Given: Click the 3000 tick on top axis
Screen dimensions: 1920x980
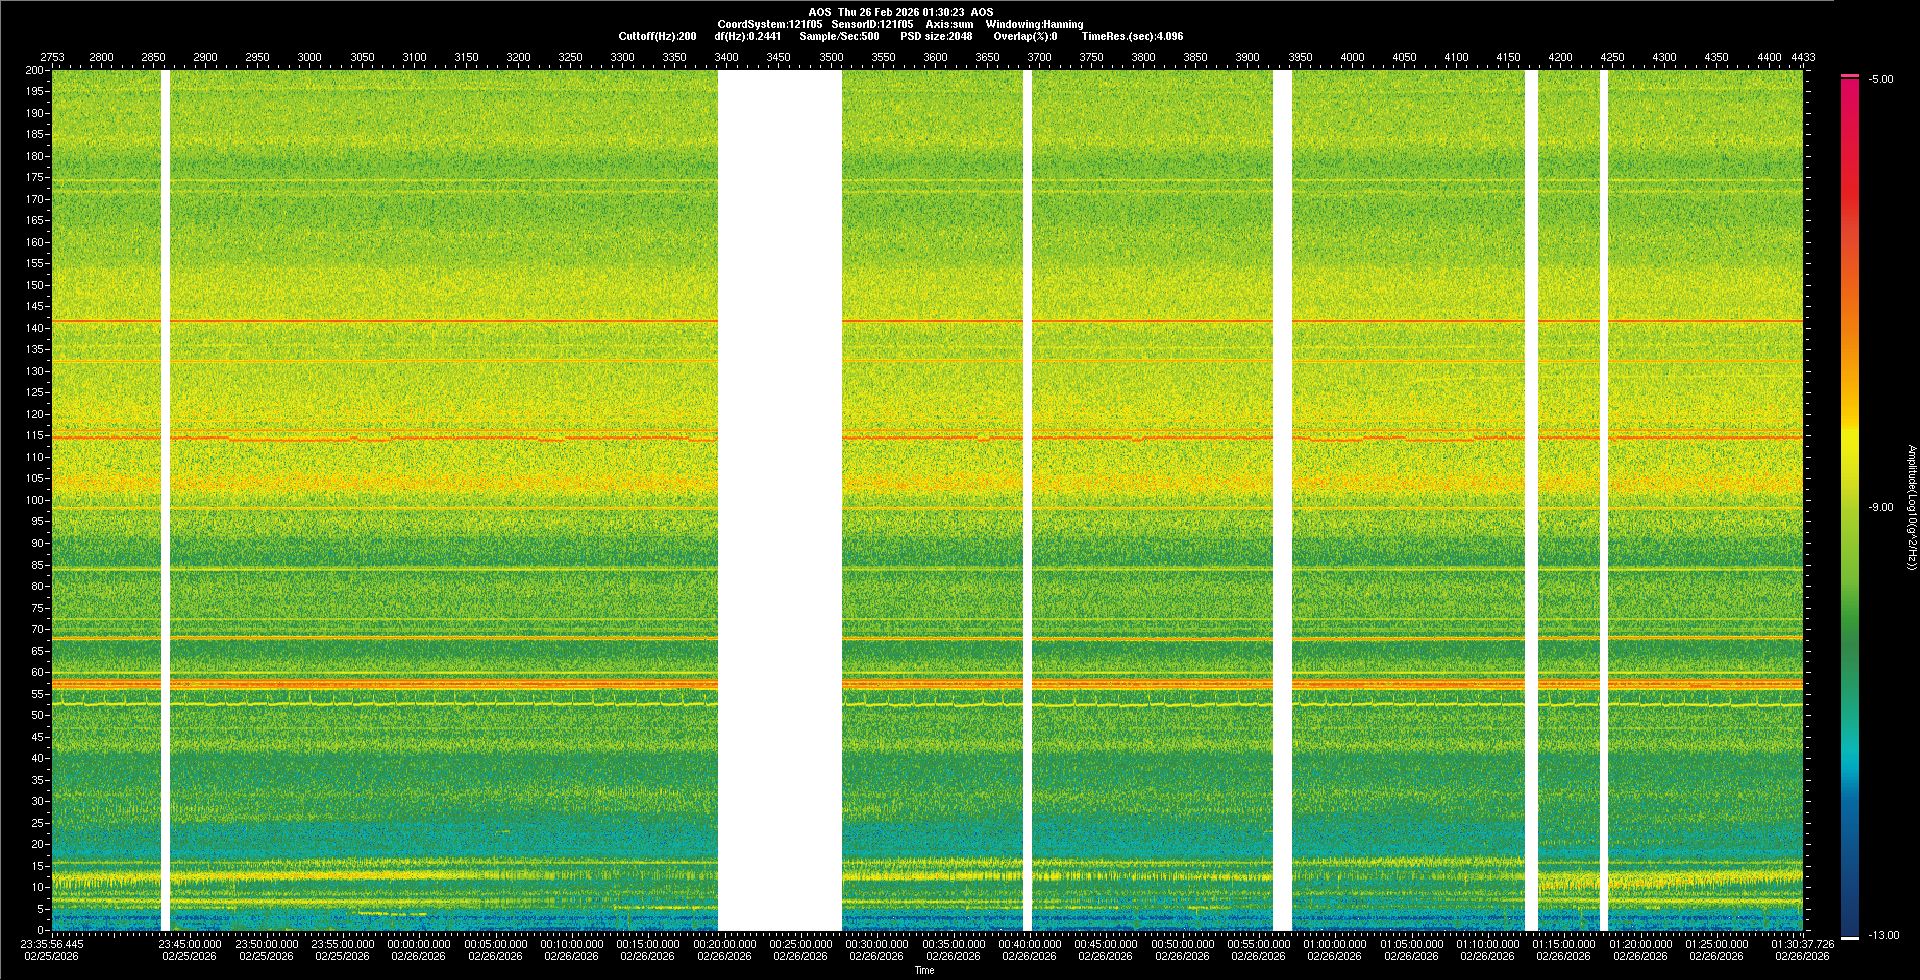Looking at the screenshot, I should click(x=310, y=57).
